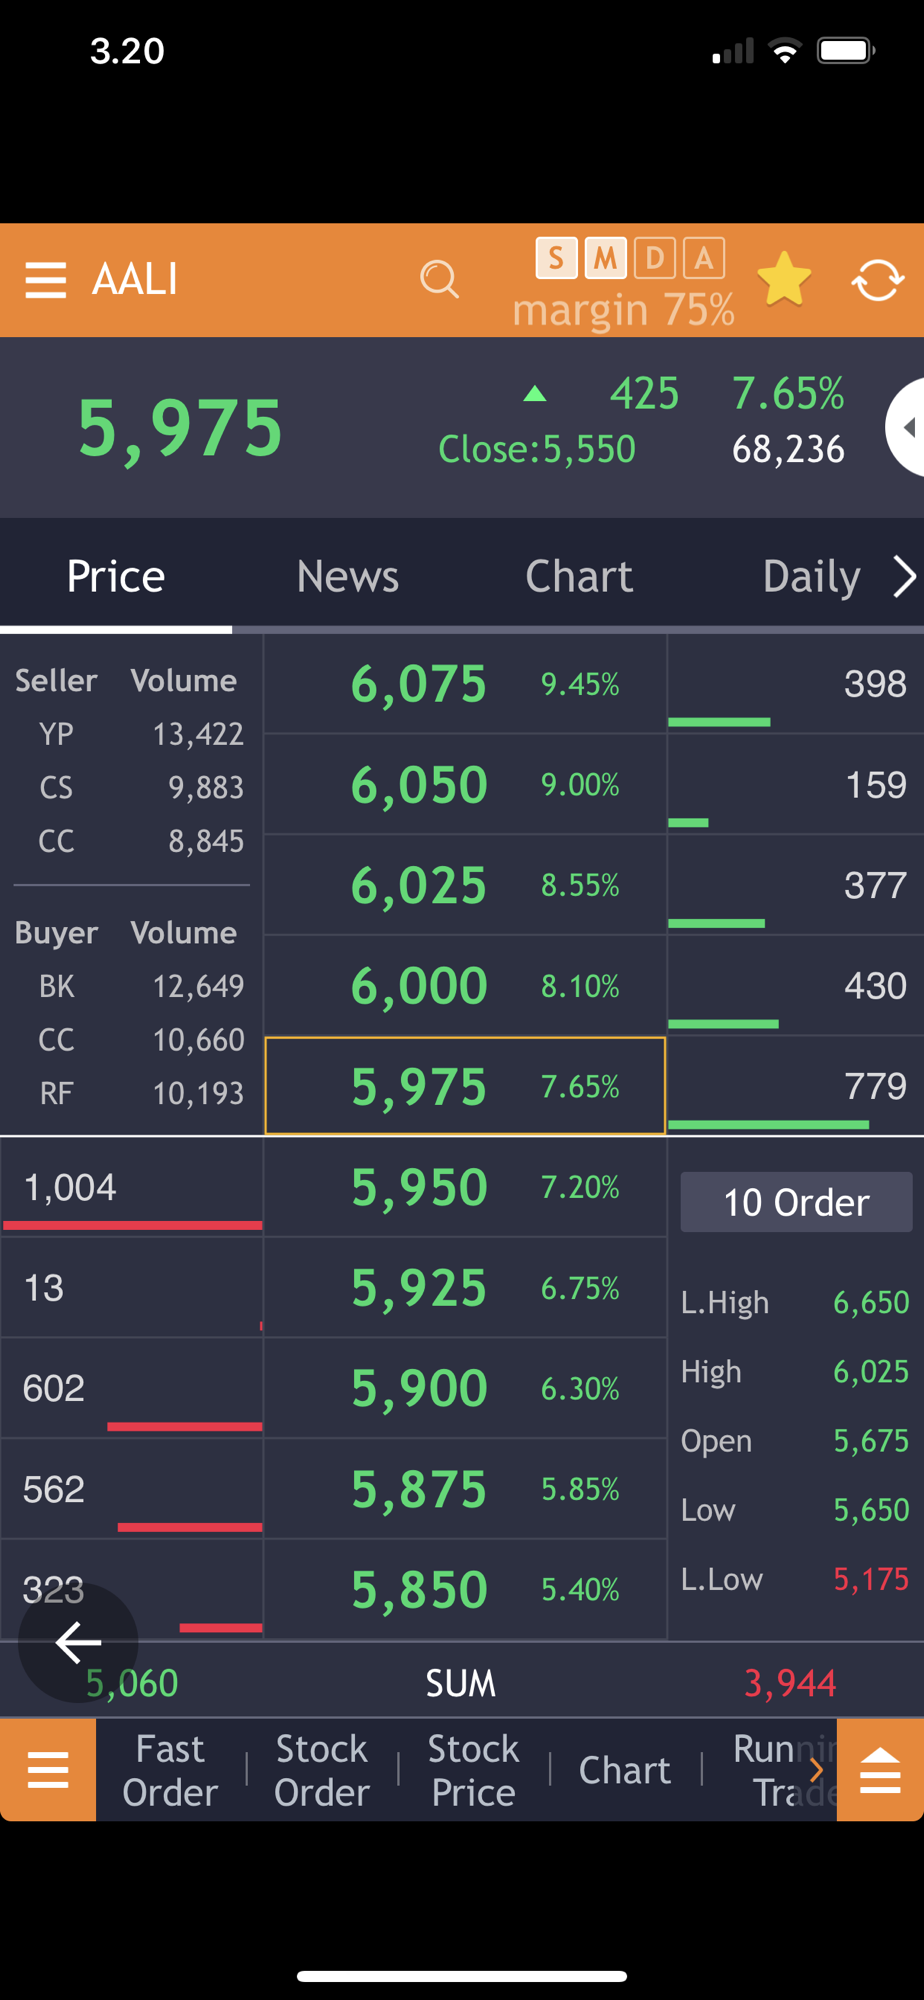The width and height of the screenshot is (924, 2000).
Task: Tap the margin 75% label
Action: tap(624, 310)
